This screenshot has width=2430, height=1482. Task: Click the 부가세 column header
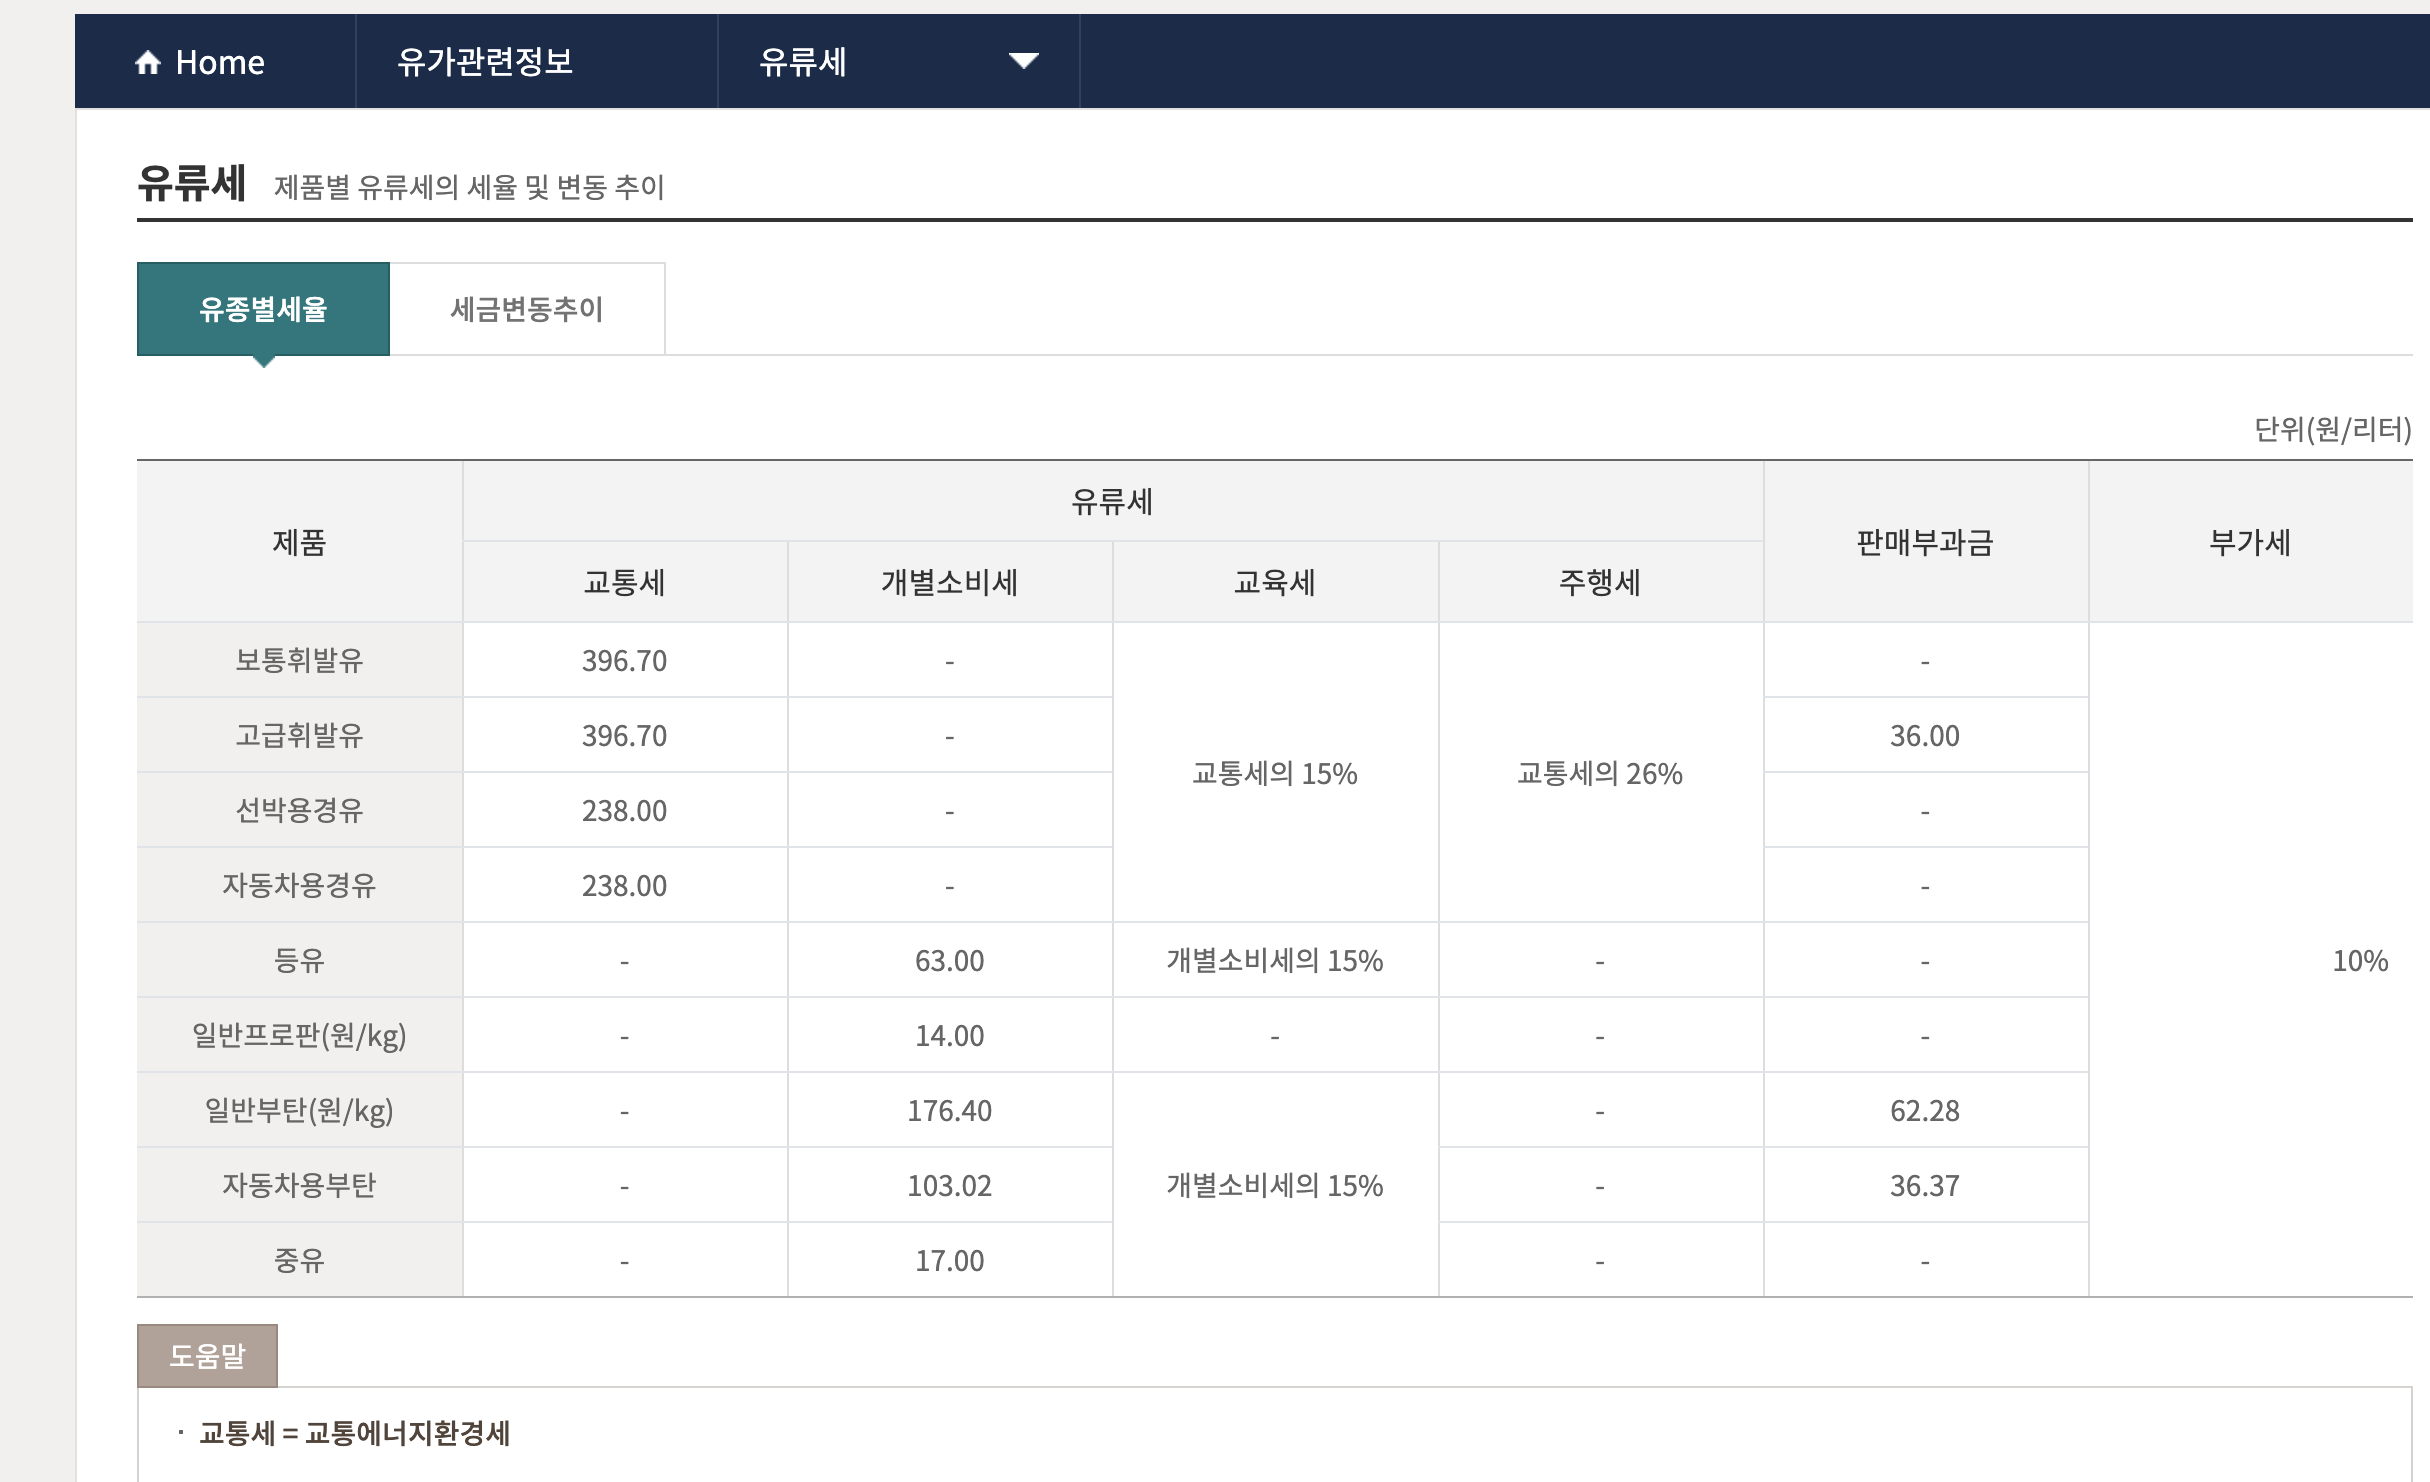(x=2250, y=542)
